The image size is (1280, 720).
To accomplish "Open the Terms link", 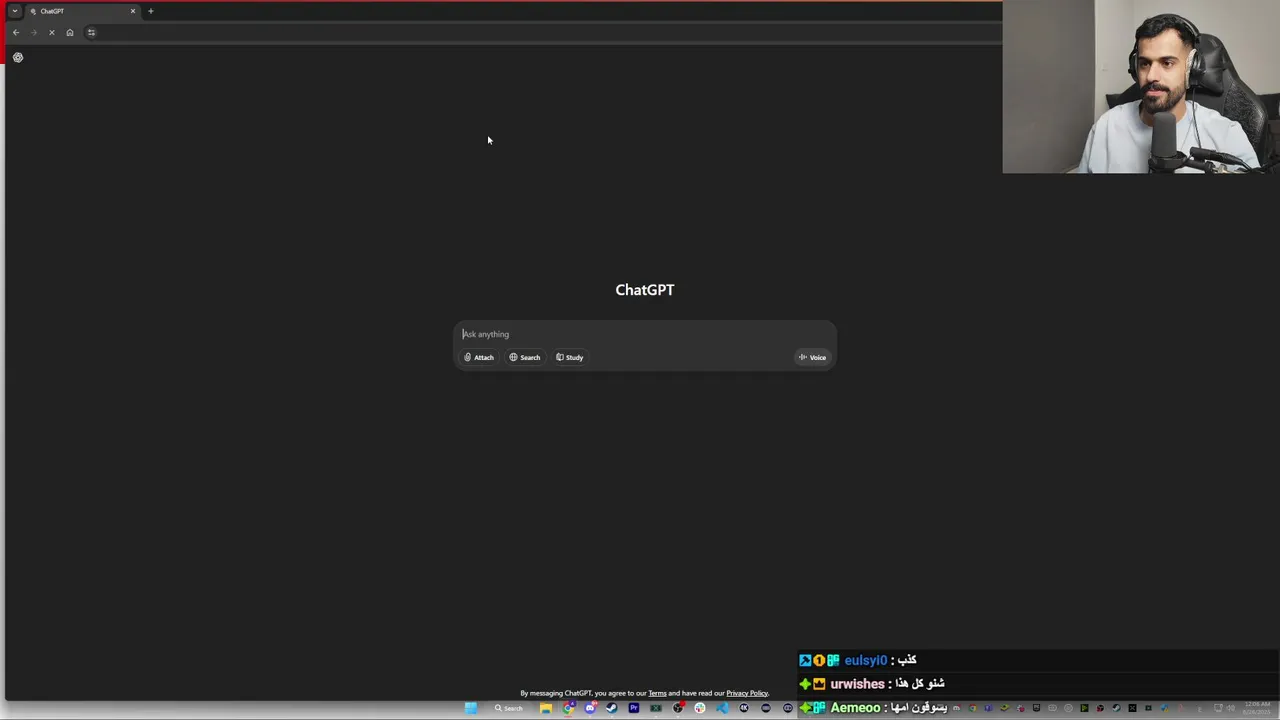I will pyautogui.click(x=657, y=693).
